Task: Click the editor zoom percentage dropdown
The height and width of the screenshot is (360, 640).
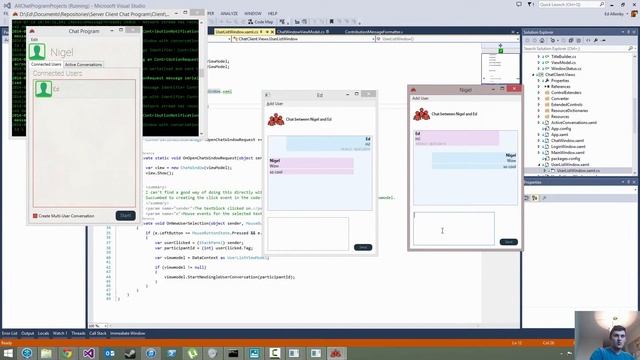Action: (x=98, y=326)
